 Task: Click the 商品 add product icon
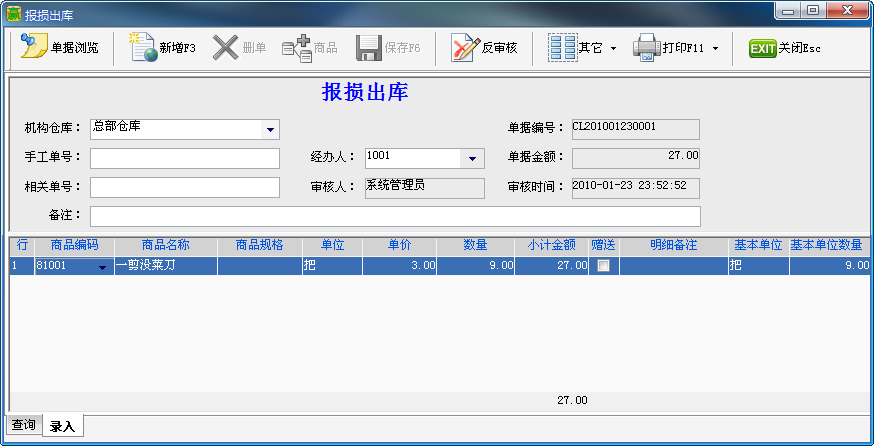pyautogui.click(x=296, y=48)
